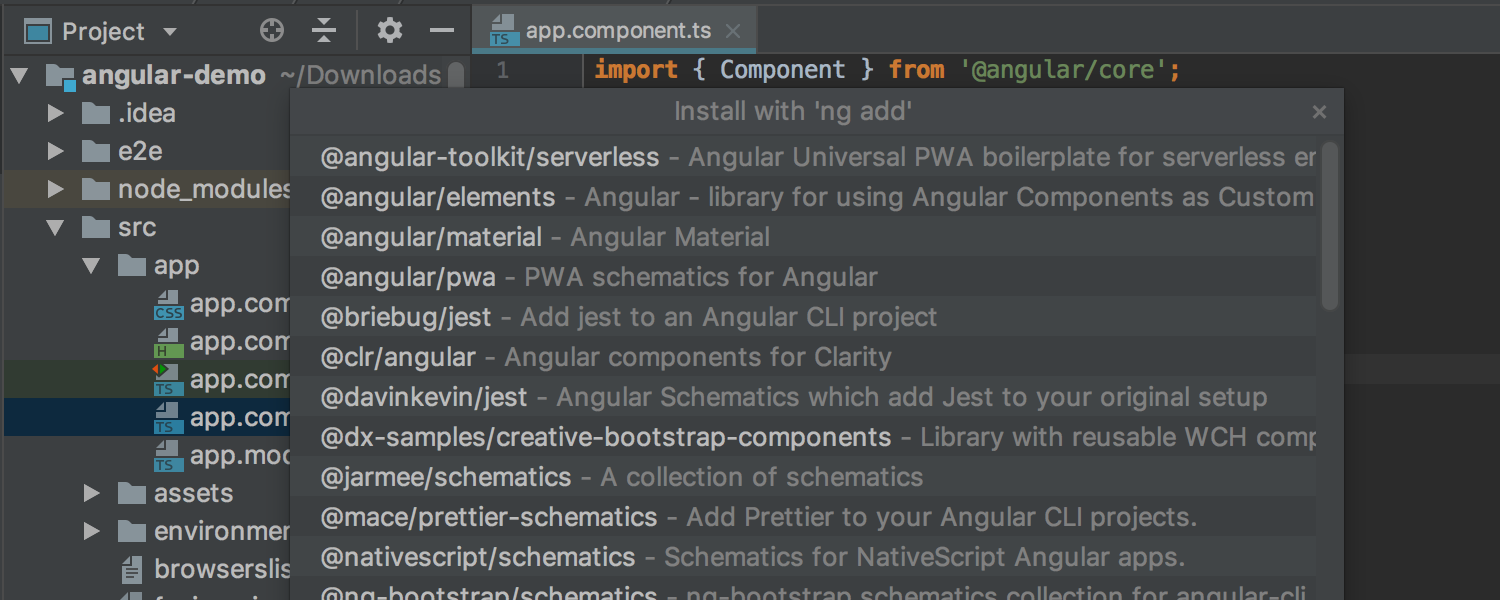Close the "Install with 'ng add'" popup
This screenshot has height=600, width=1500.
tap(1319, 112)
